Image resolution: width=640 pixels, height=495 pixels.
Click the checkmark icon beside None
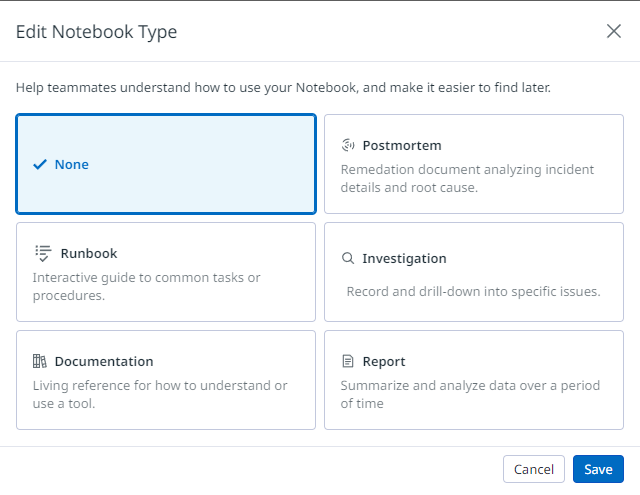(x=40, y=164)
